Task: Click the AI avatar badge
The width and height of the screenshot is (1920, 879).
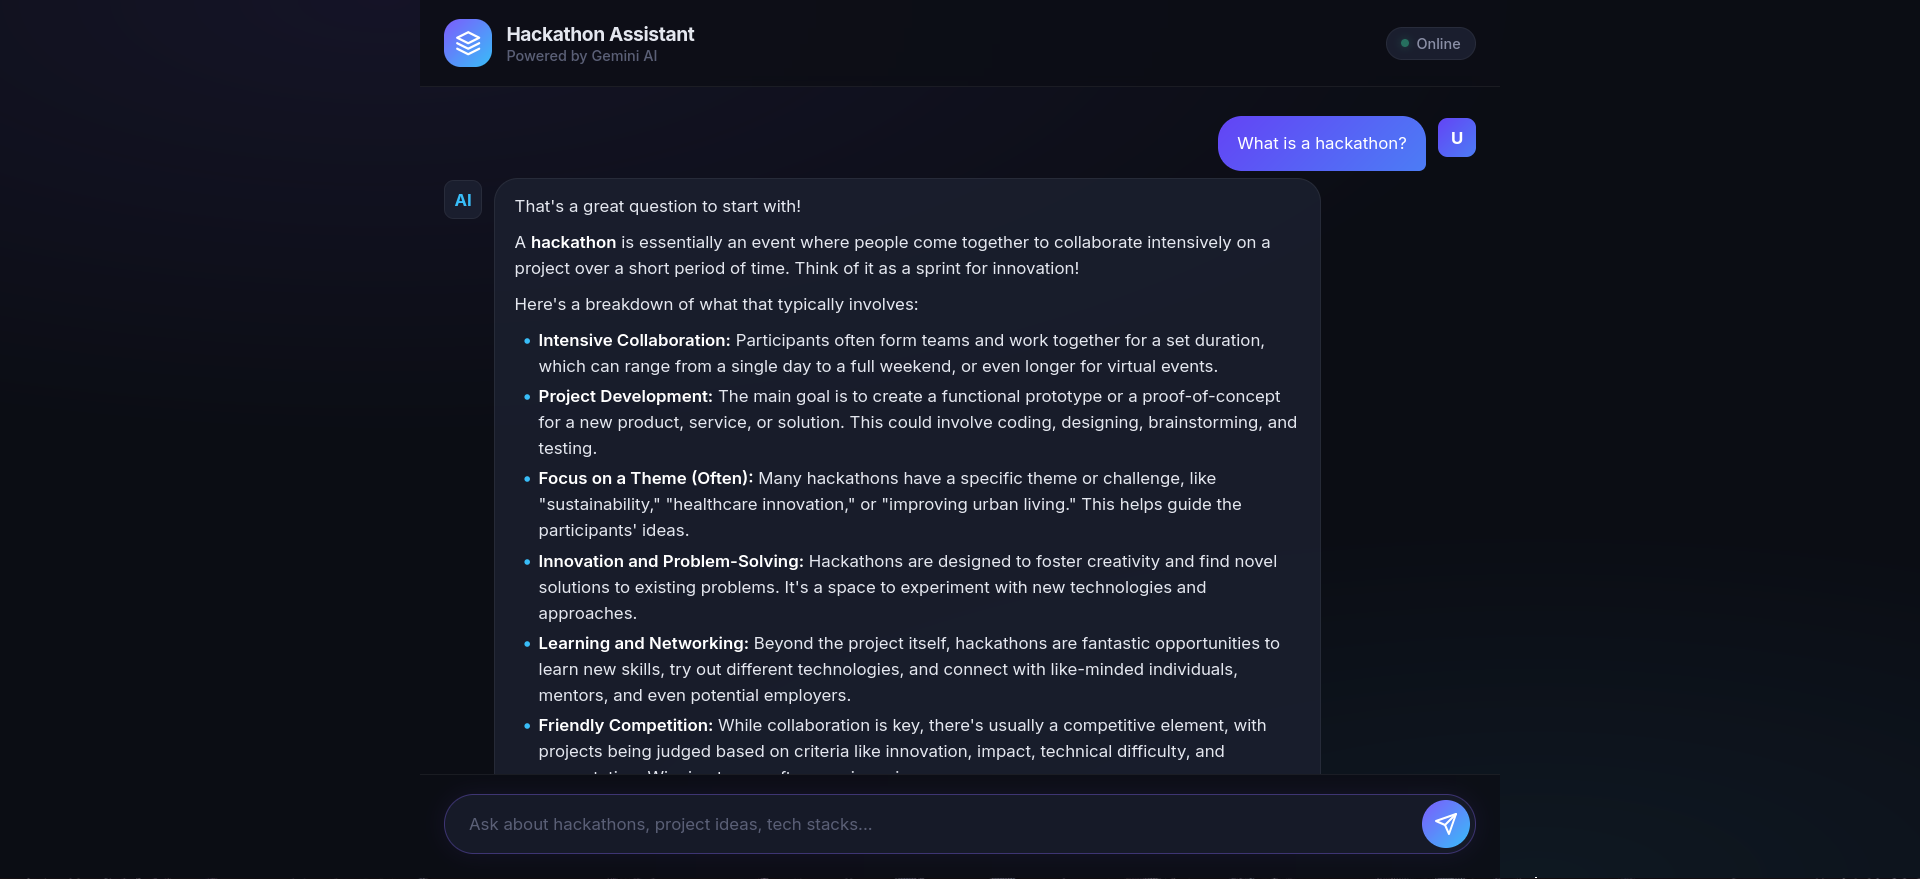Action: pyautogui.click(x=463, y=200)
